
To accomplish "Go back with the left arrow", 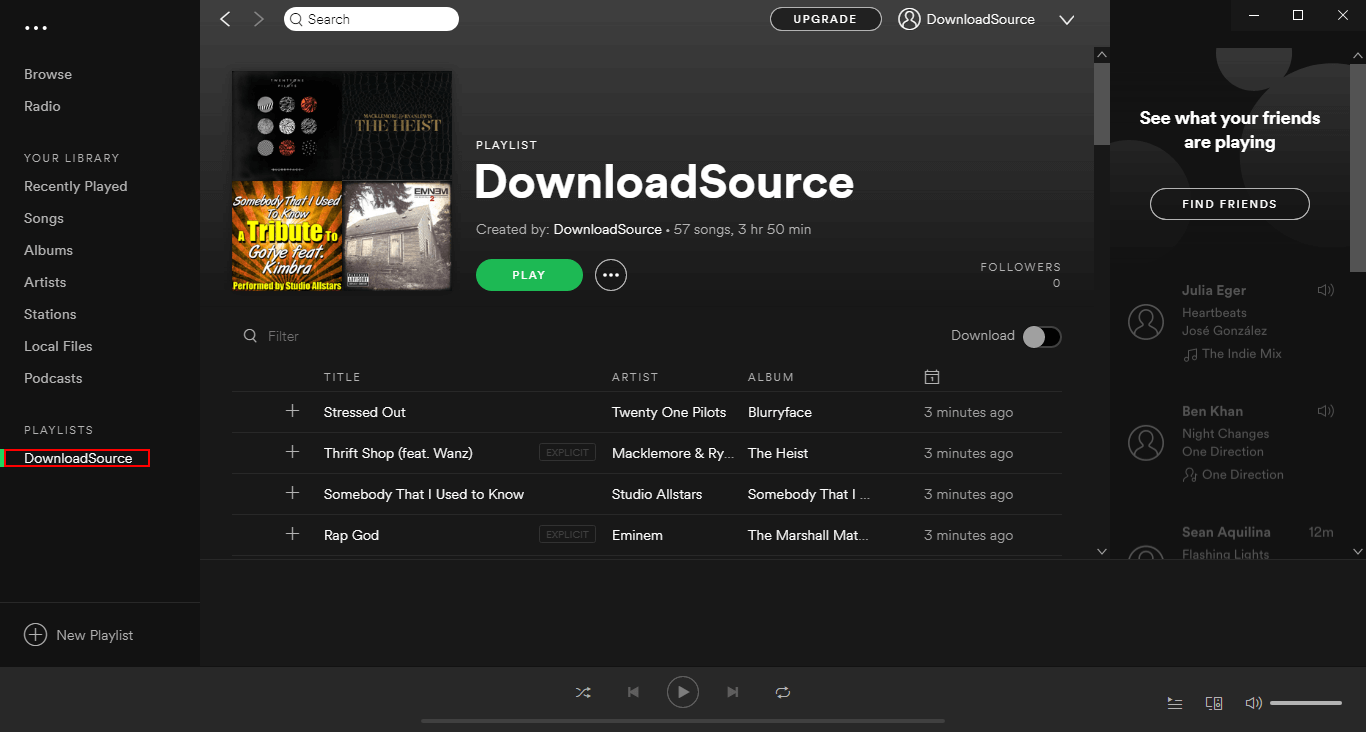I will (x=225, y=19).
